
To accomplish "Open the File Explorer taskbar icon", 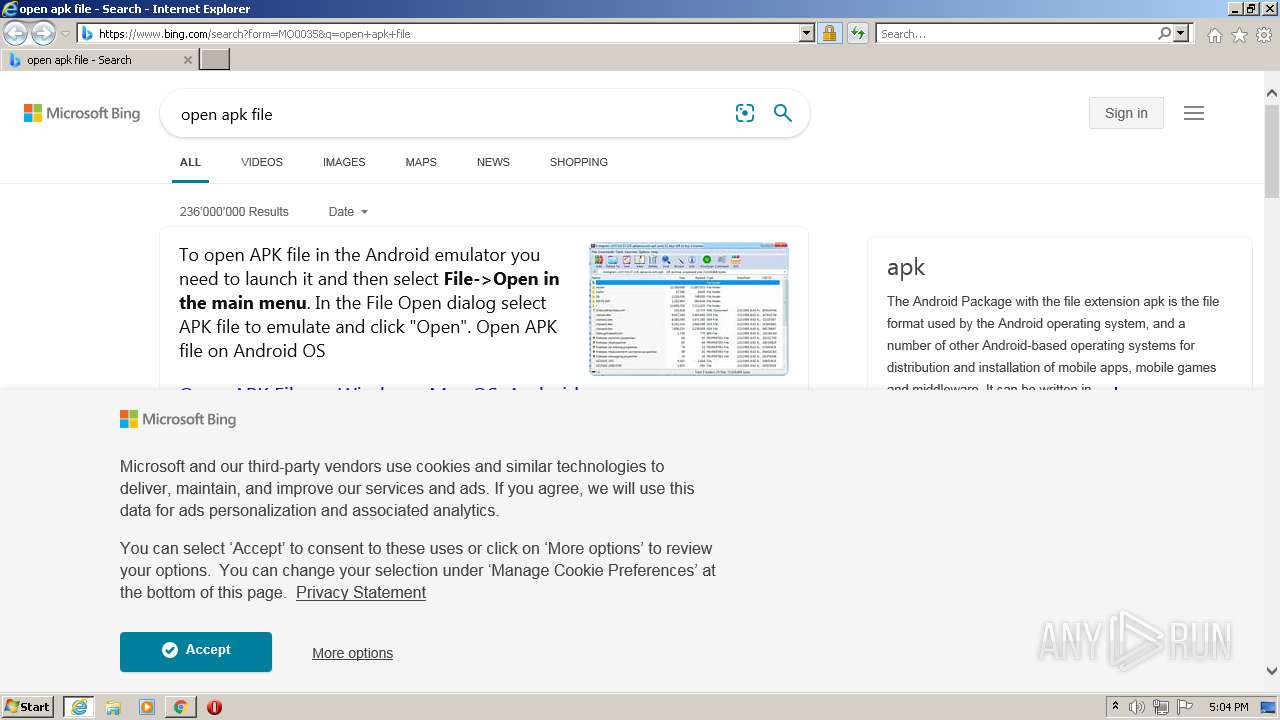I will (113, 707).
